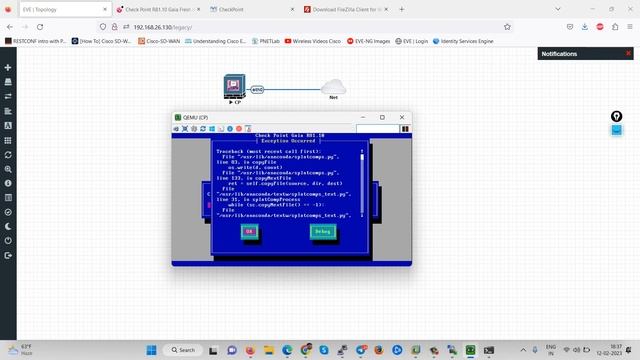Click Refresh topology sidebar icon
640x360 pixels.
(x=8, y=155)
